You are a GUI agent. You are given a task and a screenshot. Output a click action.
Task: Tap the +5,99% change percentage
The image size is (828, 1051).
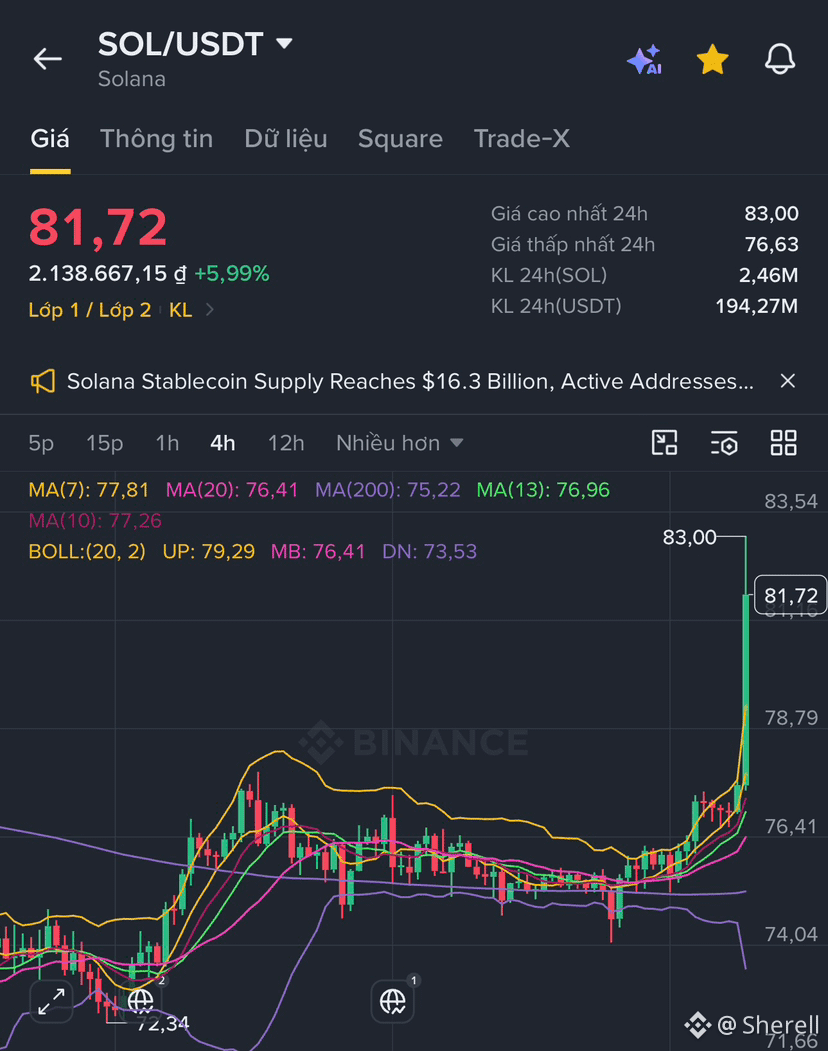point(231,273)
